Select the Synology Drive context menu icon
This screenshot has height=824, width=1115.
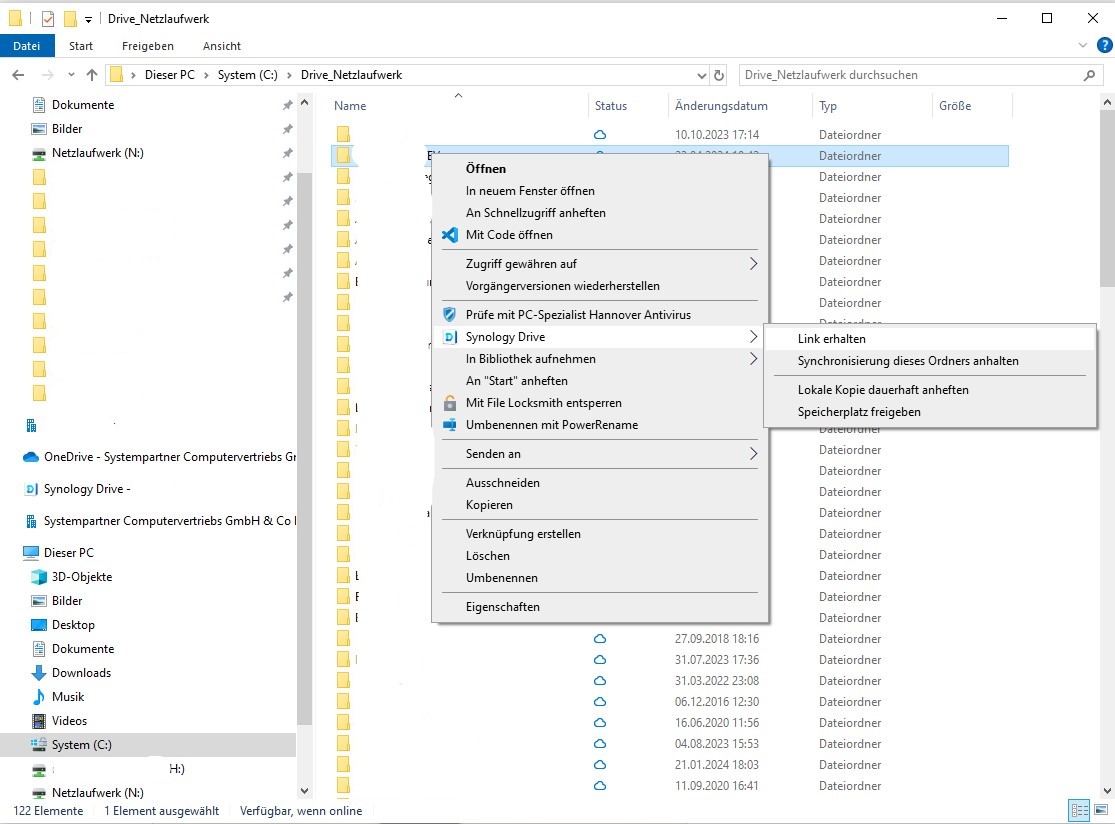(x=450, y=337)
